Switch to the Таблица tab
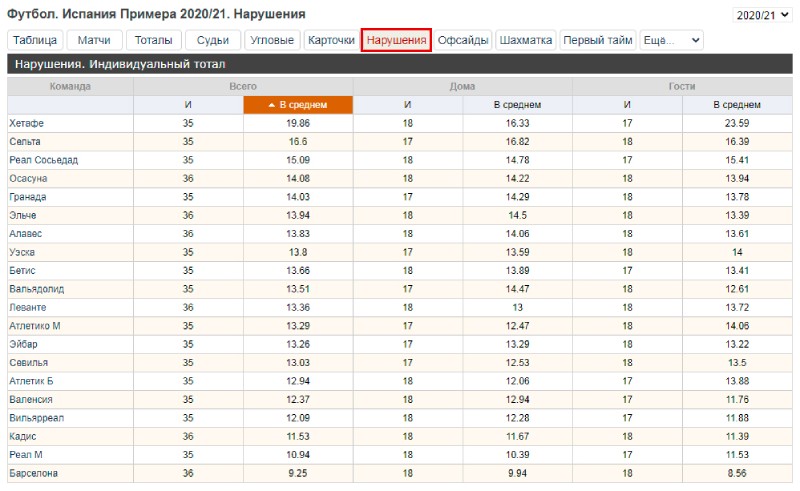The width and height of the screenshot is (800, 491). point(35,40)
